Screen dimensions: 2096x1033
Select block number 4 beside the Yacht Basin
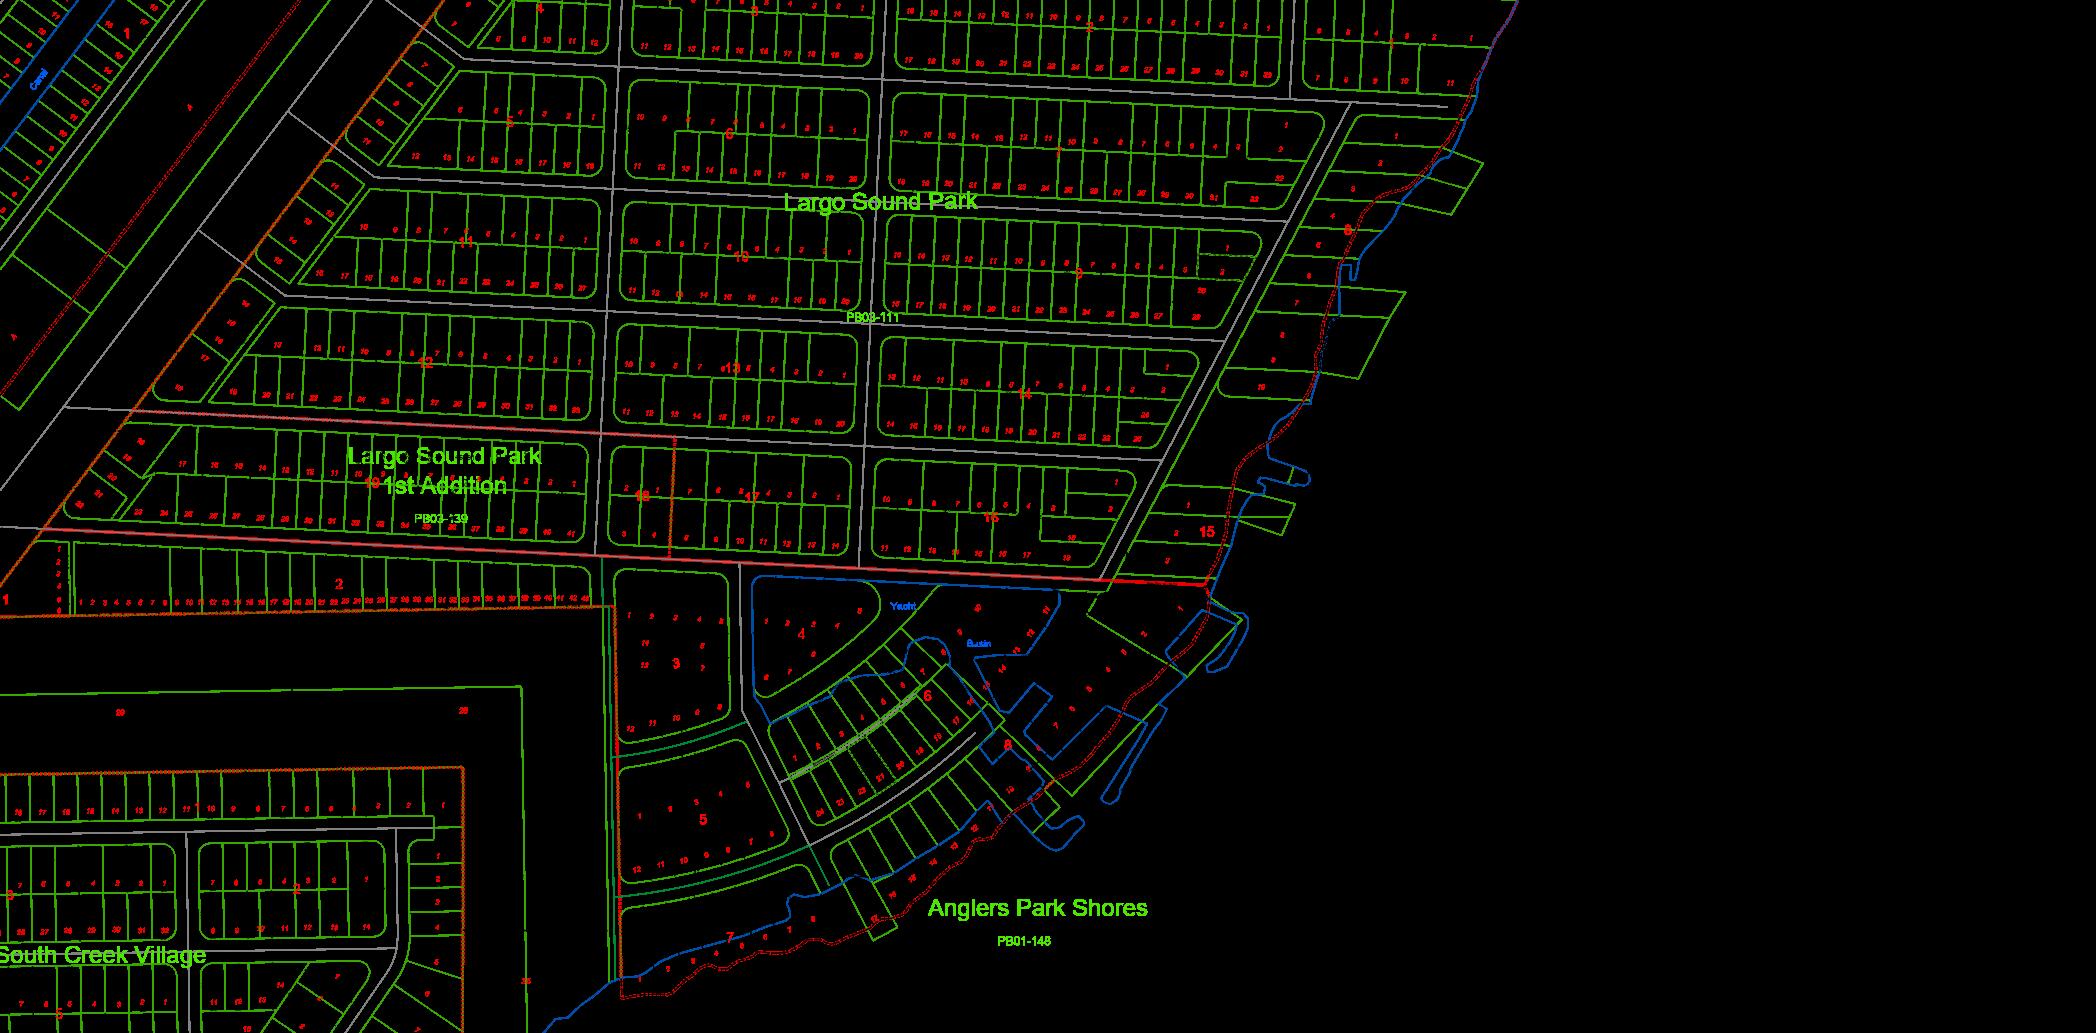point(801,633)
